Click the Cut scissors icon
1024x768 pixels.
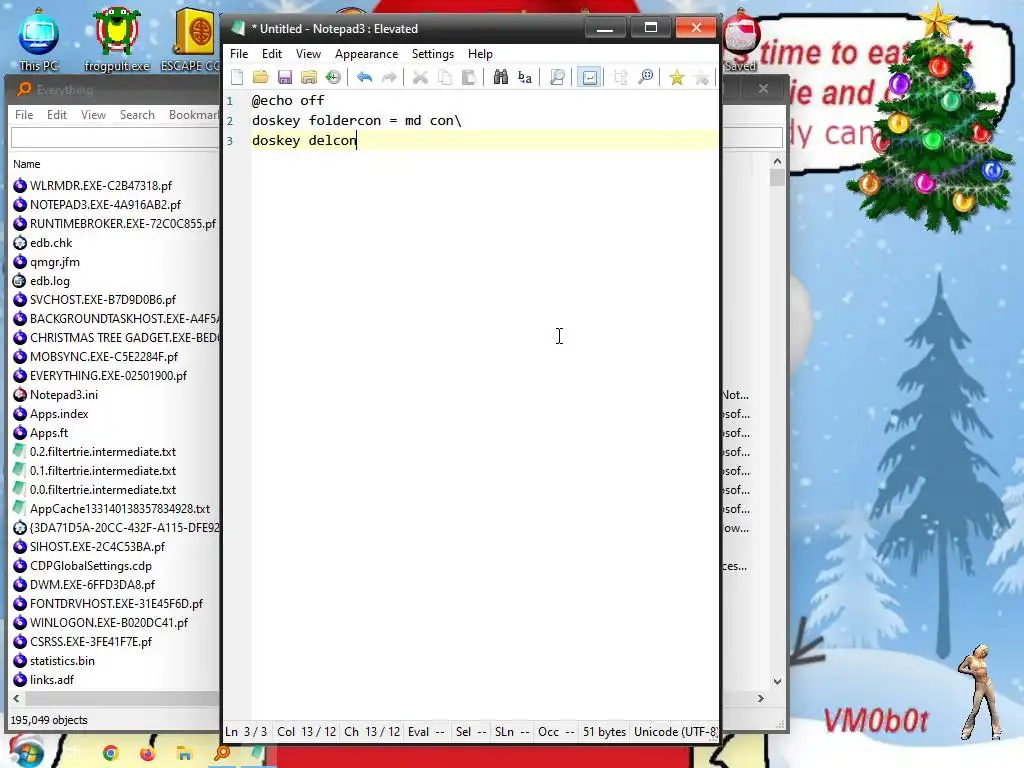420,77
